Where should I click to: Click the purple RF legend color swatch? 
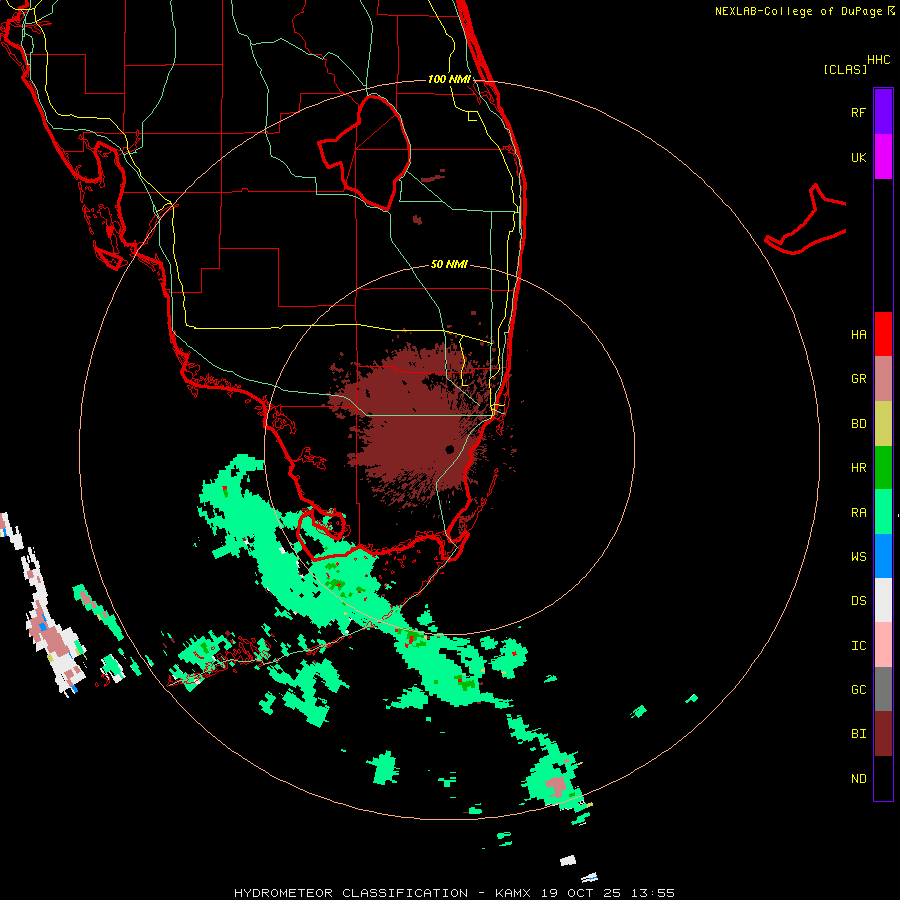[883, 111]
